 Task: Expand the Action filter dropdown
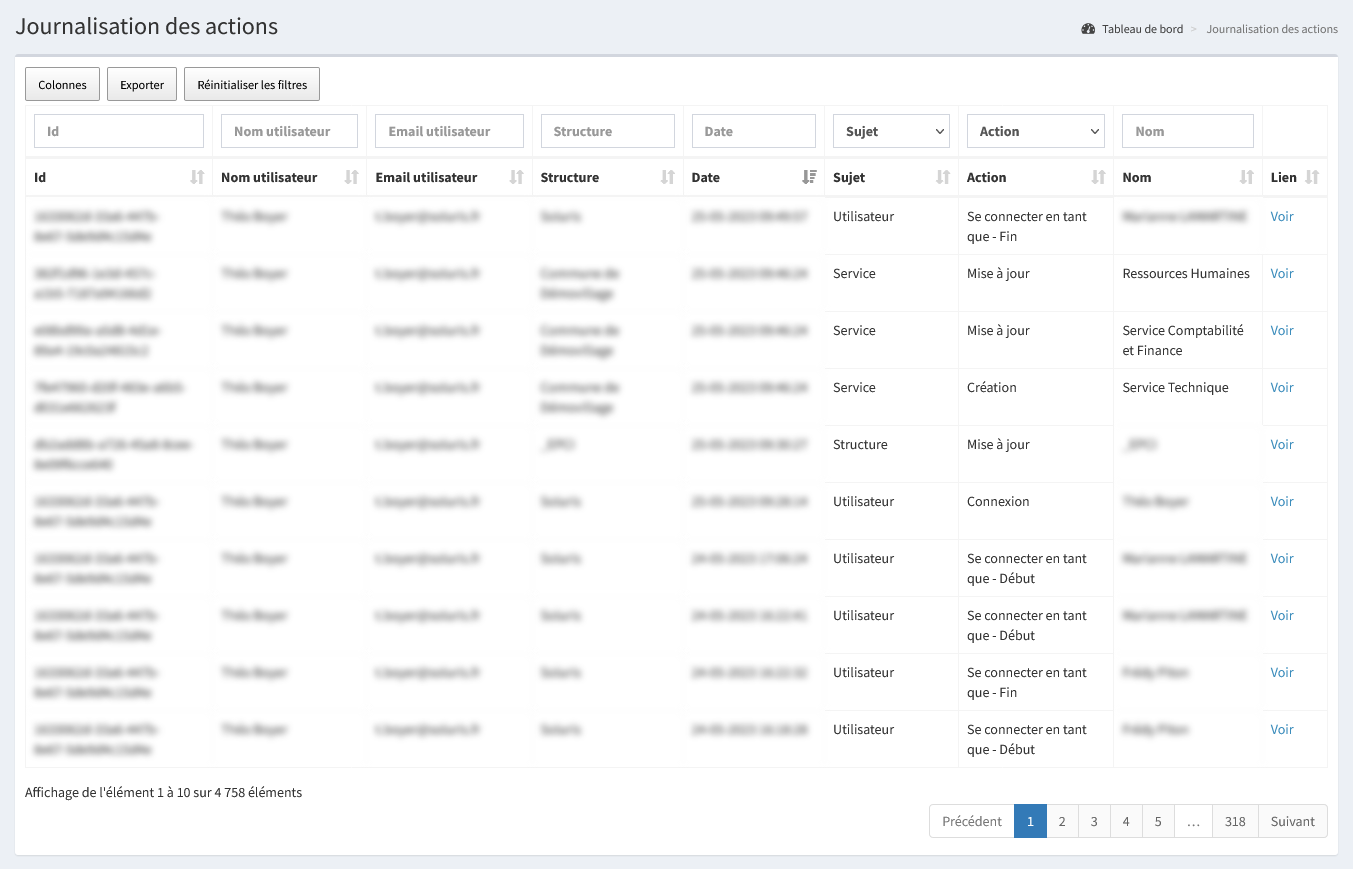(x=1035, y=131)
